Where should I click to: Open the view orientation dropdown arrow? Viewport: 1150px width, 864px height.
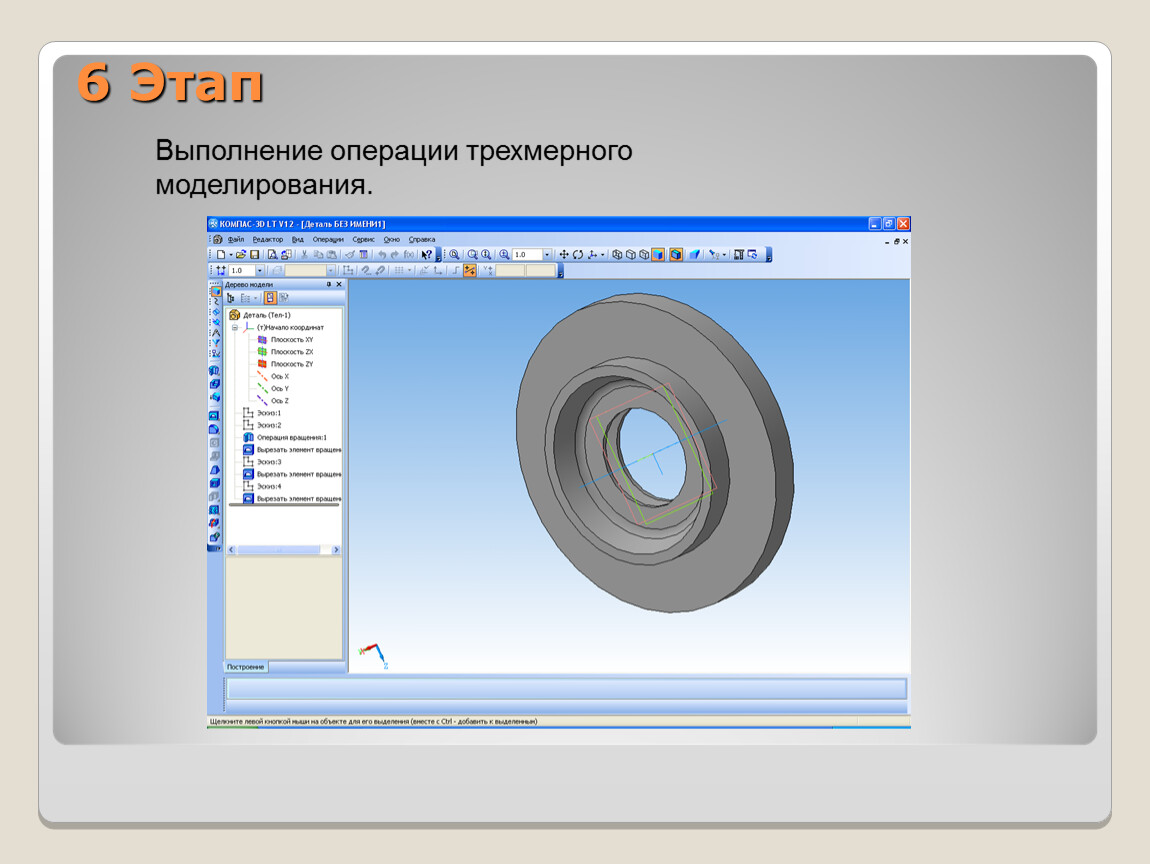(603, 255)
